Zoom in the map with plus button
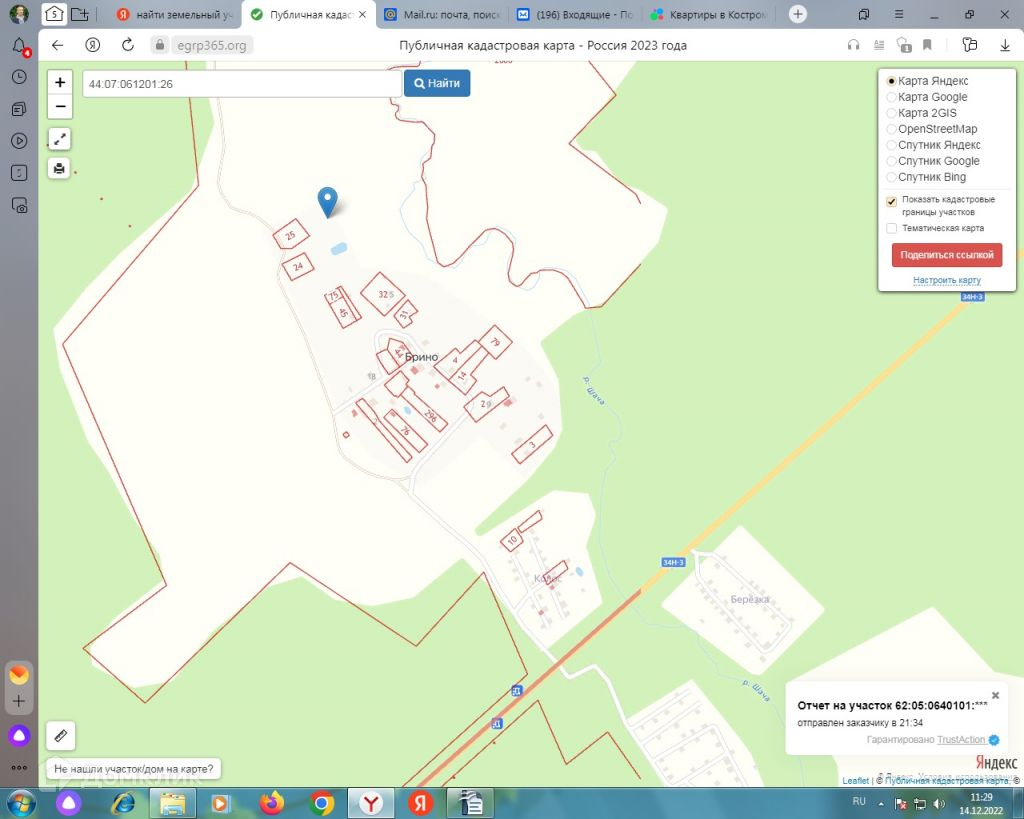The width and height of the screenshot is (1024, 819). (x=60, y=82)
